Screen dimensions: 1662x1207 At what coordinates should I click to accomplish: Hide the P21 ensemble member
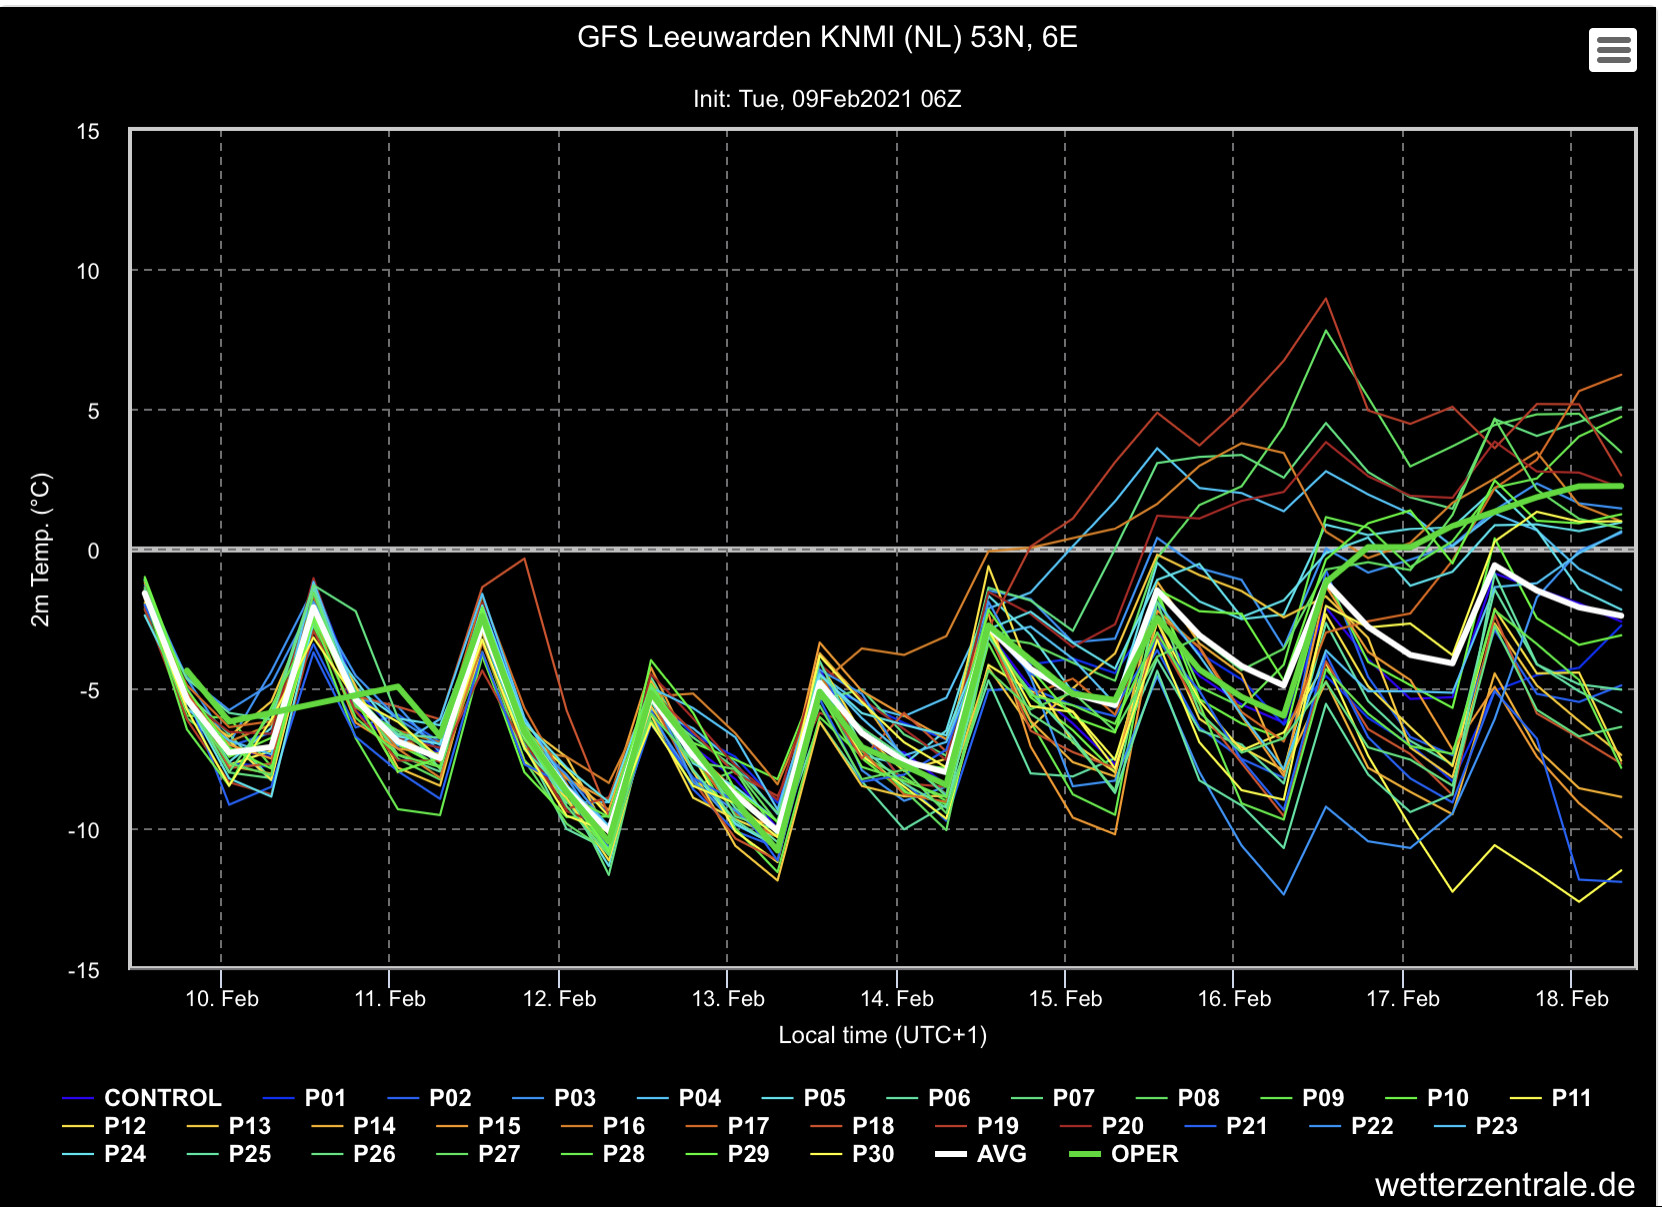pyautogui.click(x=1225, y=1126)
